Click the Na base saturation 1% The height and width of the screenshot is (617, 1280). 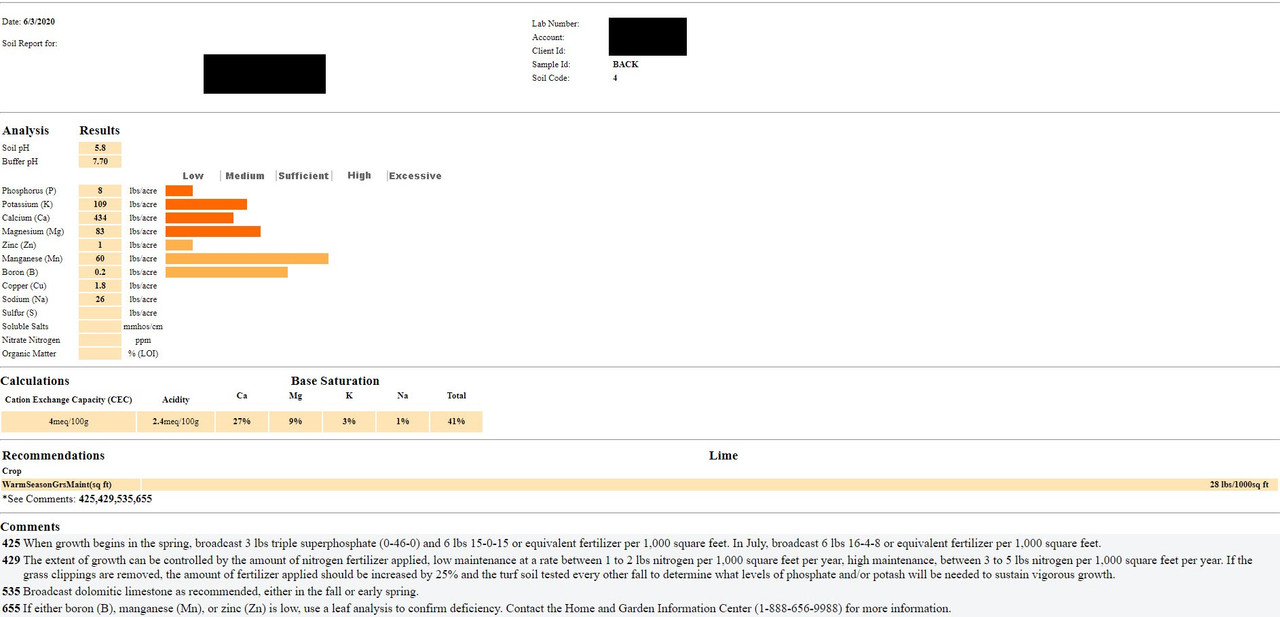(403, 422)
